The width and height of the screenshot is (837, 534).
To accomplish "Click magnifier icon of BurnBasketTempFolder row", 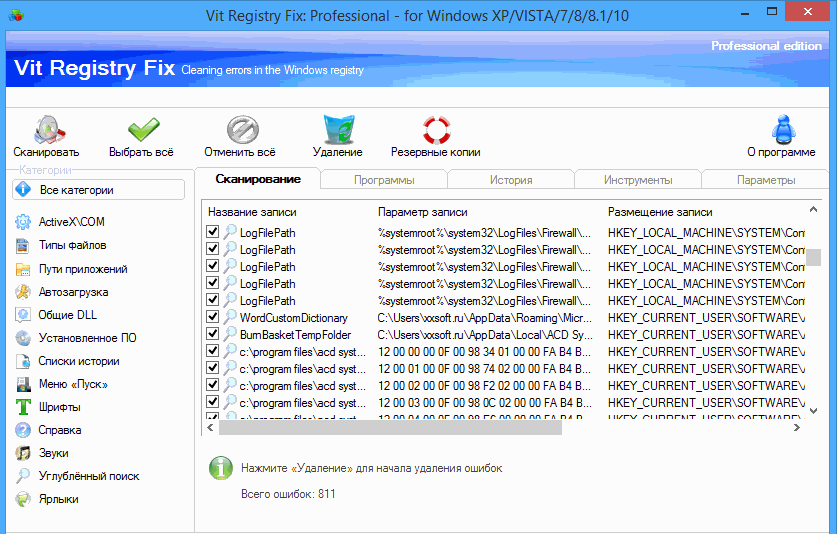I will click(x=230, y=334).
